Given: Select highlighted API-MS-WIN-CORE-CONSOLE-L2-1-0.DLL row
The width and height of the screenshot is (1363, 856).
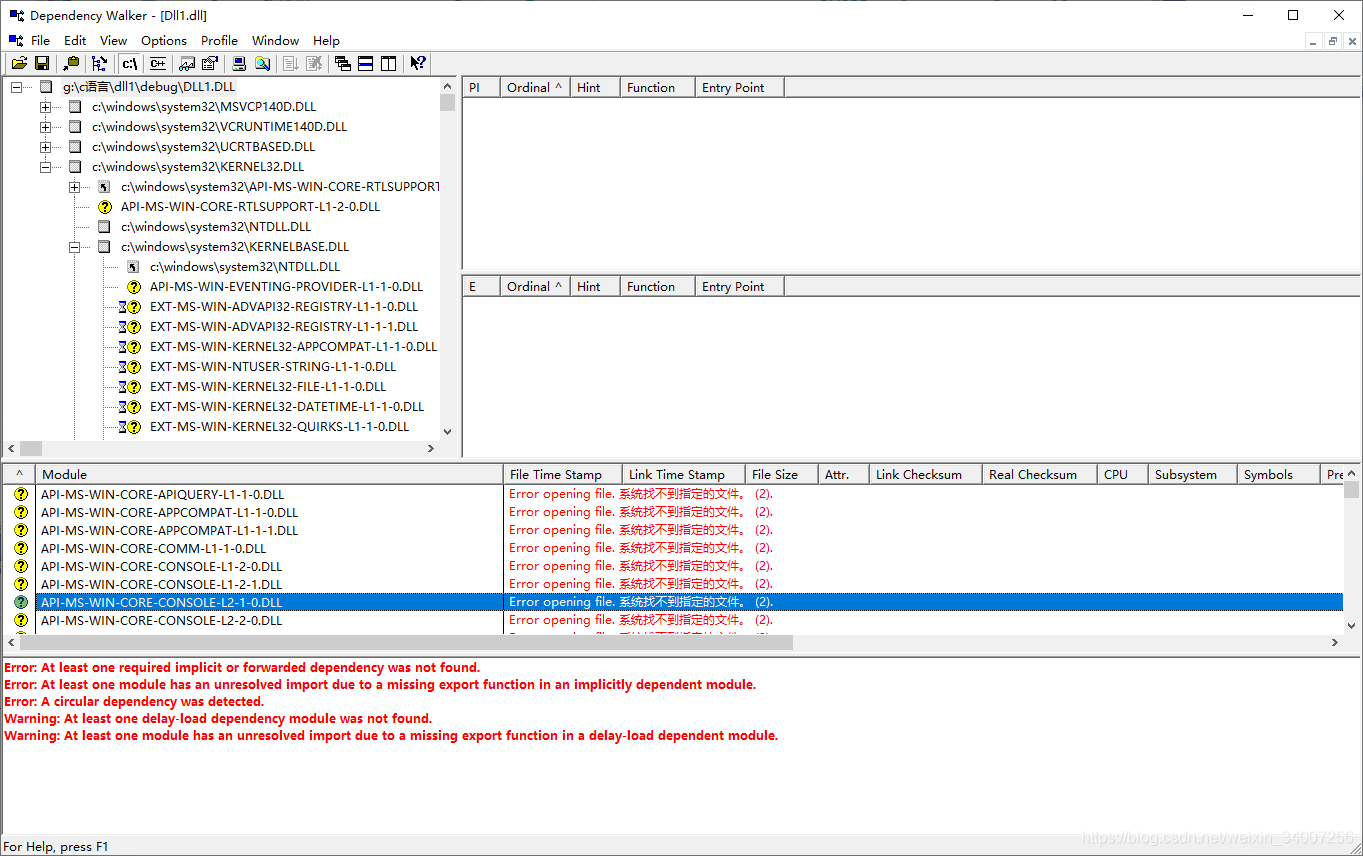Looking at the screenshot, I should click(689, 602).
